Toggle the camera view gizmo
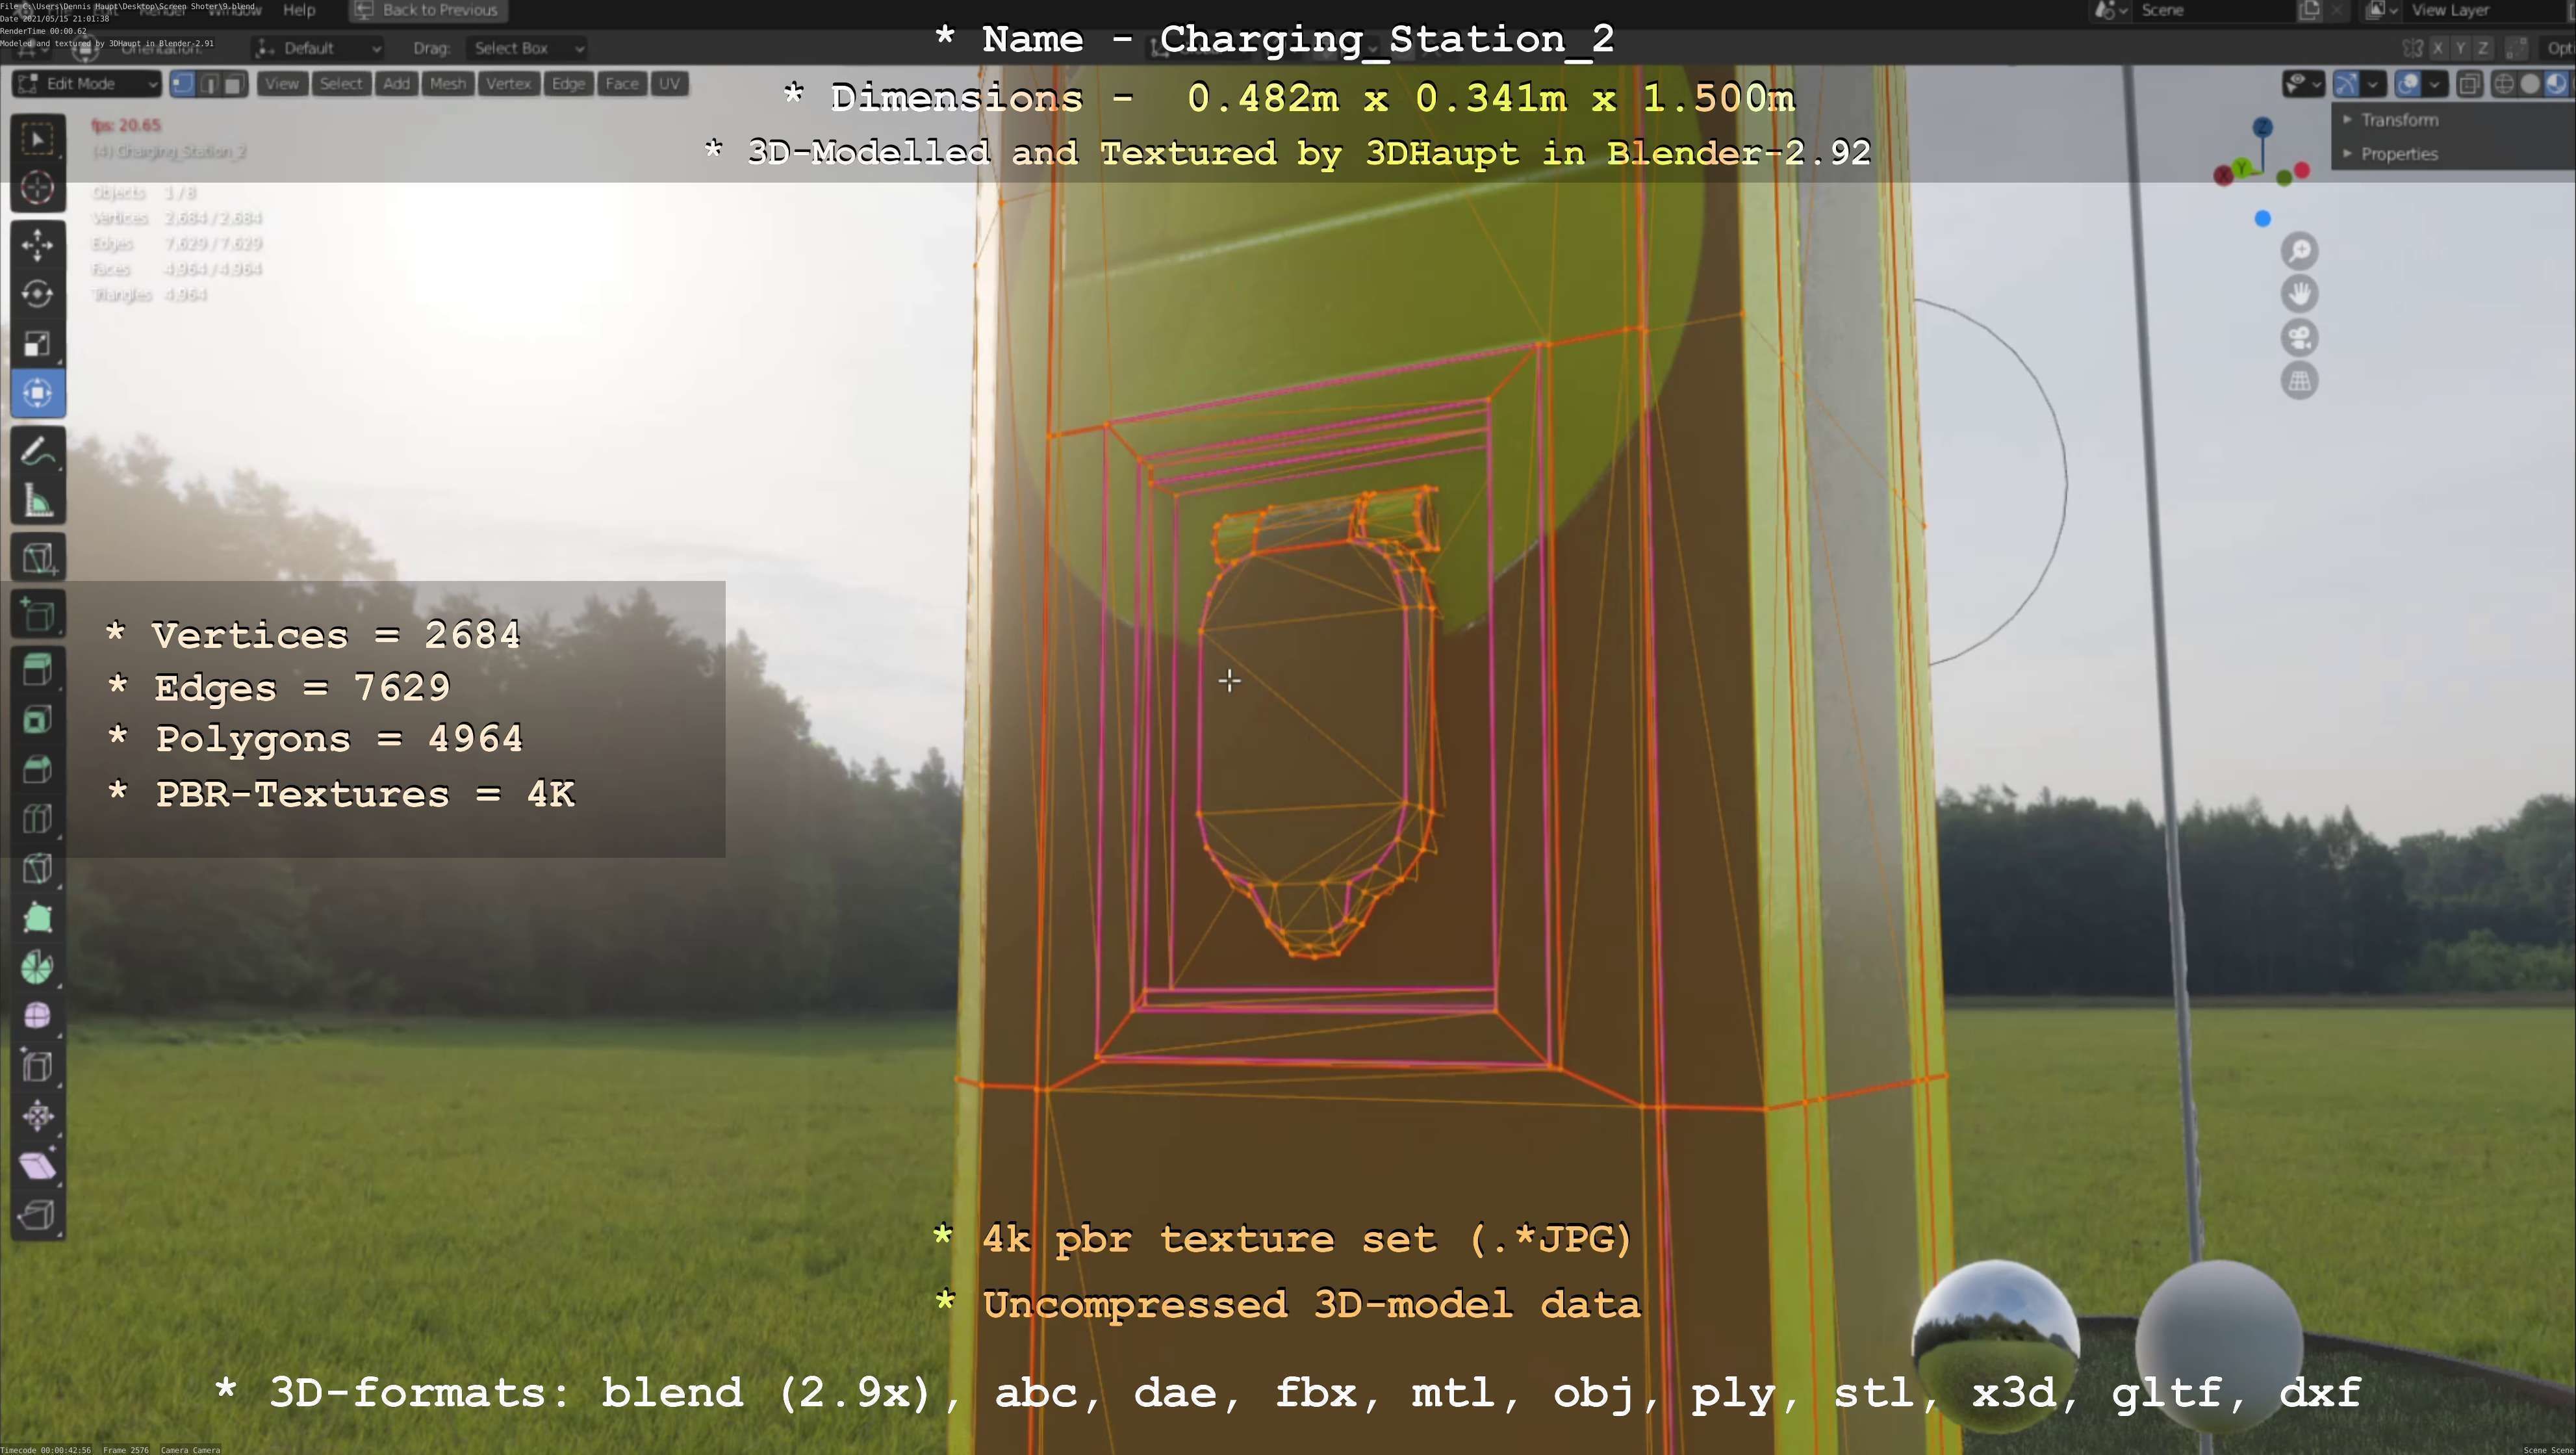The height and width of the screenshot is (1455, 2576). point(2299,338)
